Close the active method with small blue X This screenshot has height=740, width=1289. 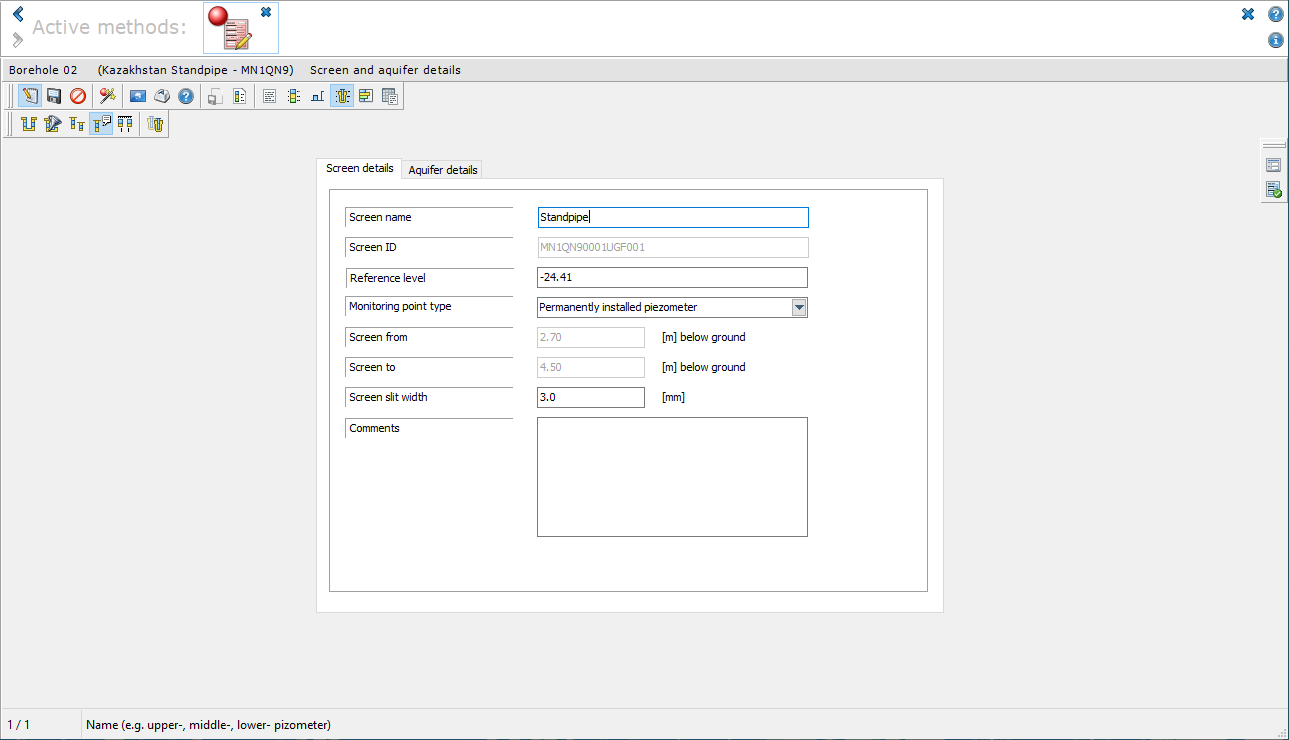click(265, 12)
